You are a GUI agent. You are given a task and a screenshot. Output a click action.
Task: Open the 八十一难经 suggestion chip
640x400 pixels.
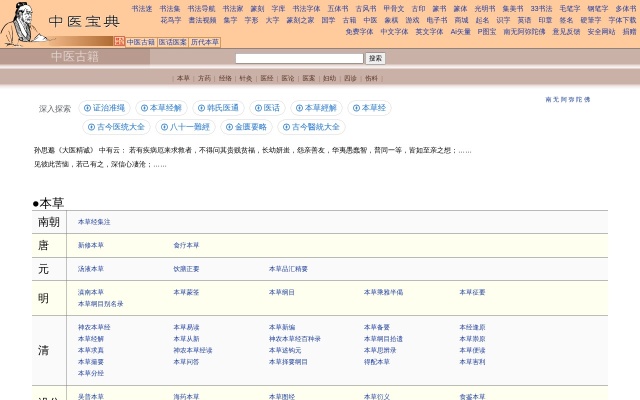(185, 127)
